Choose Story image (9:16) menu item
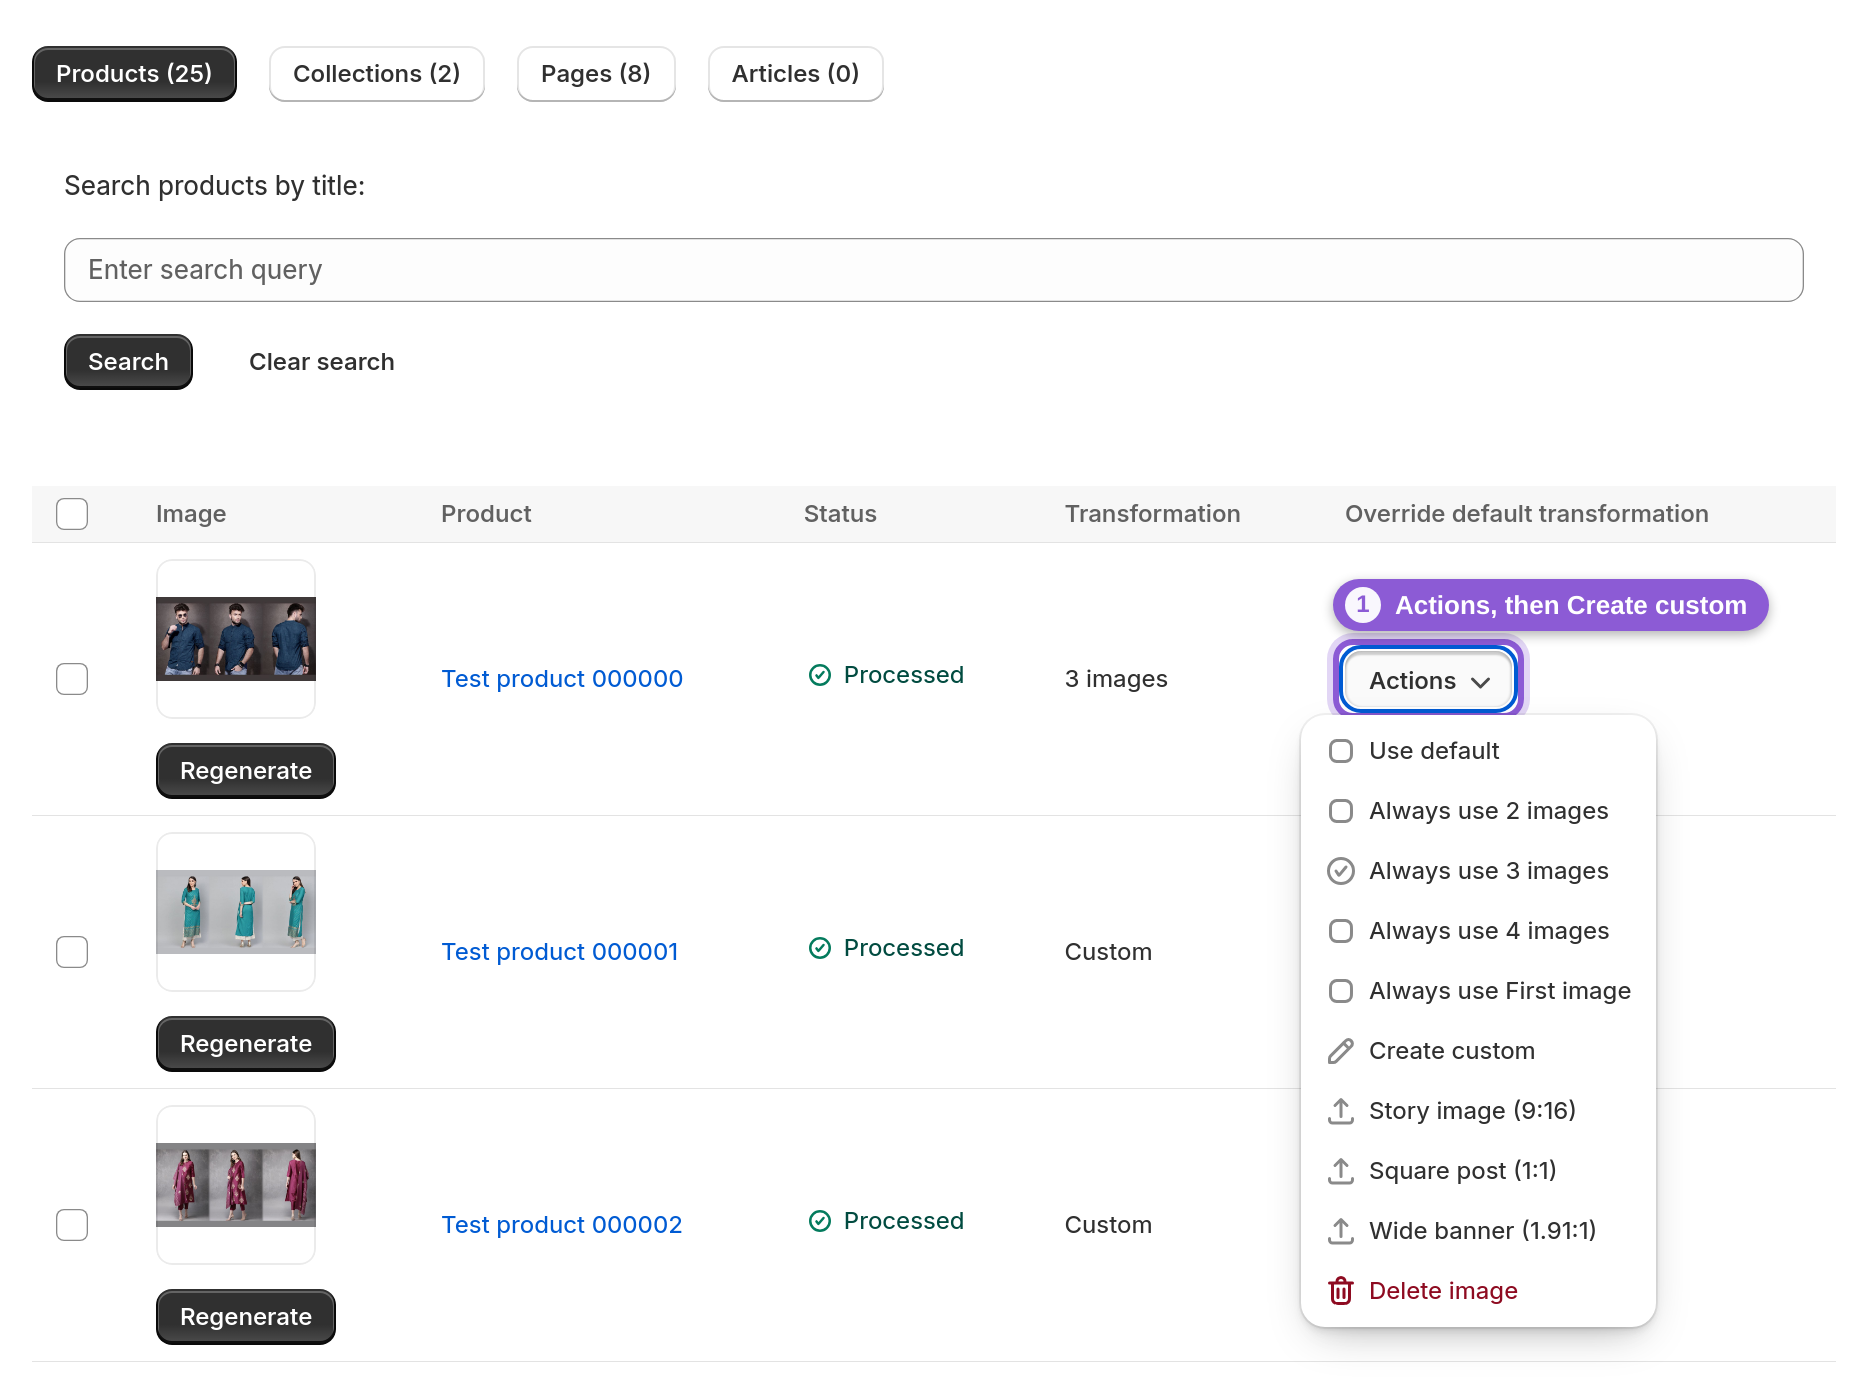The image size is (1868, 1394). 1478,1111
